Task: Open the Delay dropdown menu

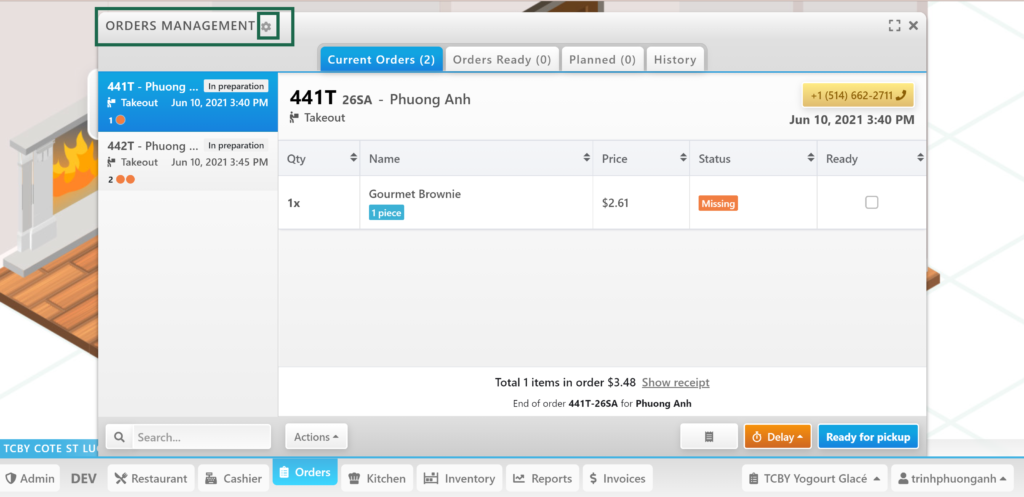Action: (x=777, y=437)
